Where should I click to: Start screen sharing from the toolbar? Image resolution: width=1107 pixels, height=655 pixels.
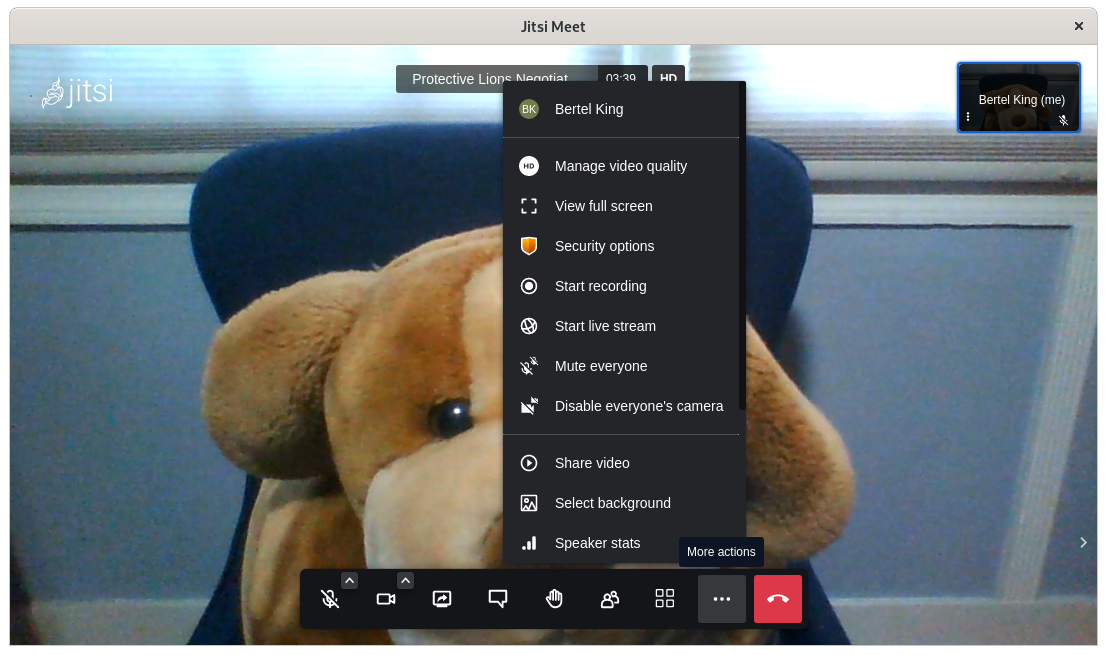tap(442, 599)
